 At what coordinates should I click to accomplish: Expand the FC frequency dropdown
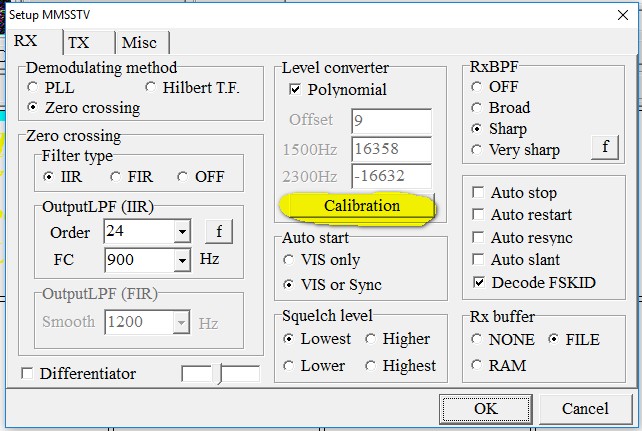[x=181, y=261]
